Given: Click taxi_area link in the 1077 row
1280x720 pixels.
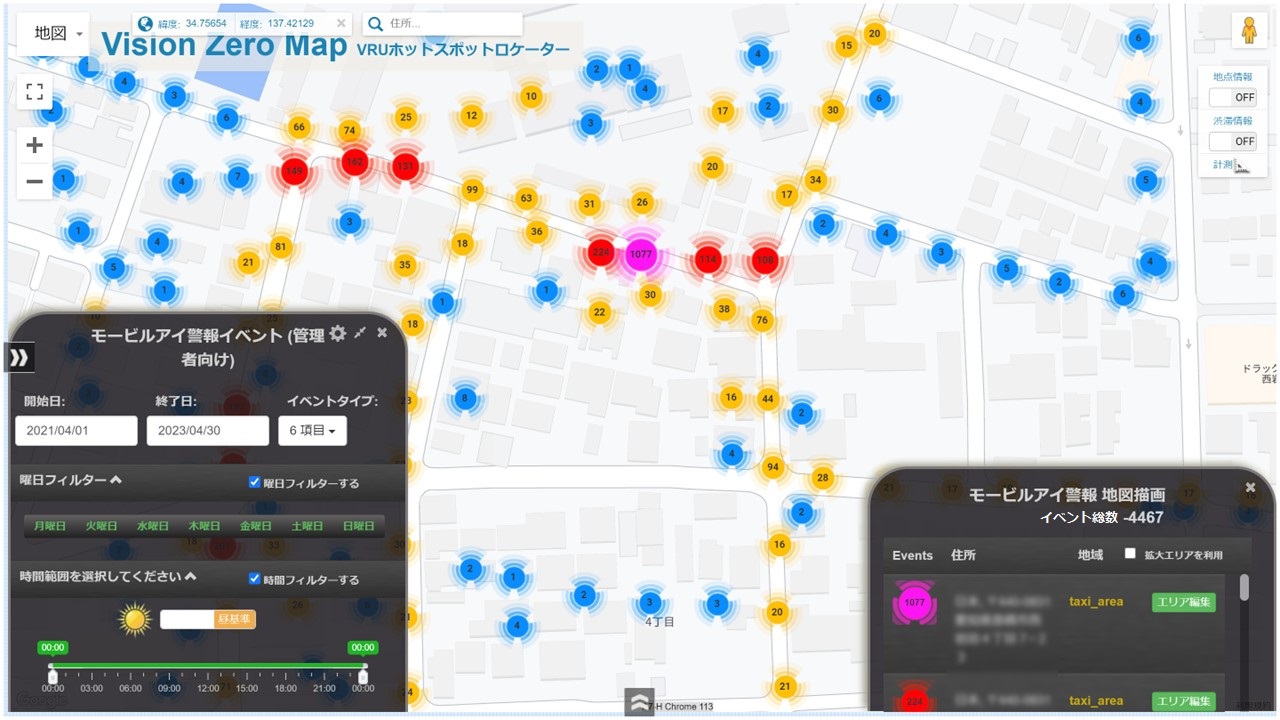Looking at the screenshot, I should (1096, 602).
